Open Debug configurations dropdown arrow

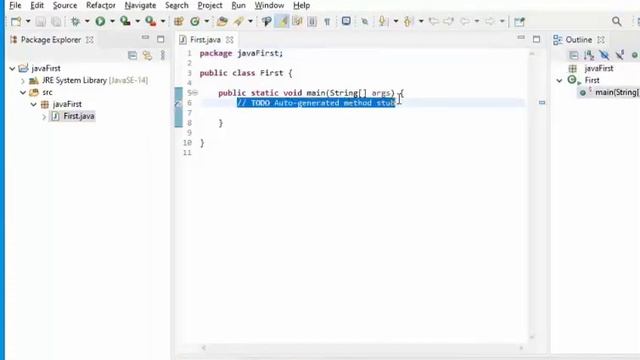click(87, 21)
